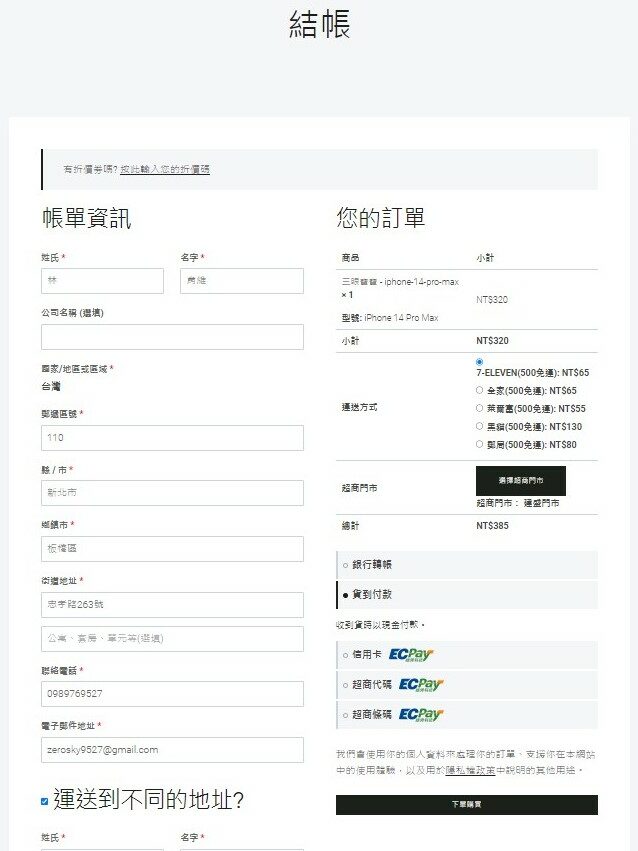638x851 pixels.
Task: Select 銀行轉帳 payment method
Action: coord(346,565)
